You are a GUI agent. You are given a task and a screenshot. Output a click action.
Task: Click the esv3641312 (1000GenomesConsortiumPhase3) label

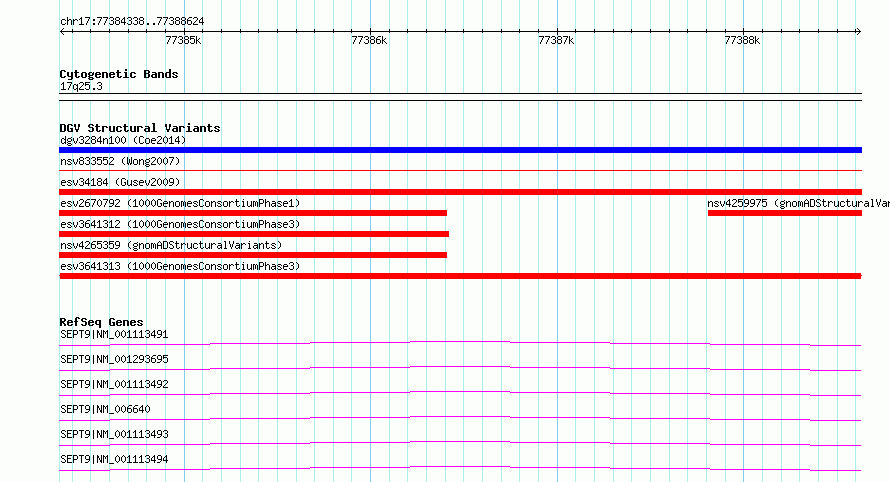tap(180, 224)
